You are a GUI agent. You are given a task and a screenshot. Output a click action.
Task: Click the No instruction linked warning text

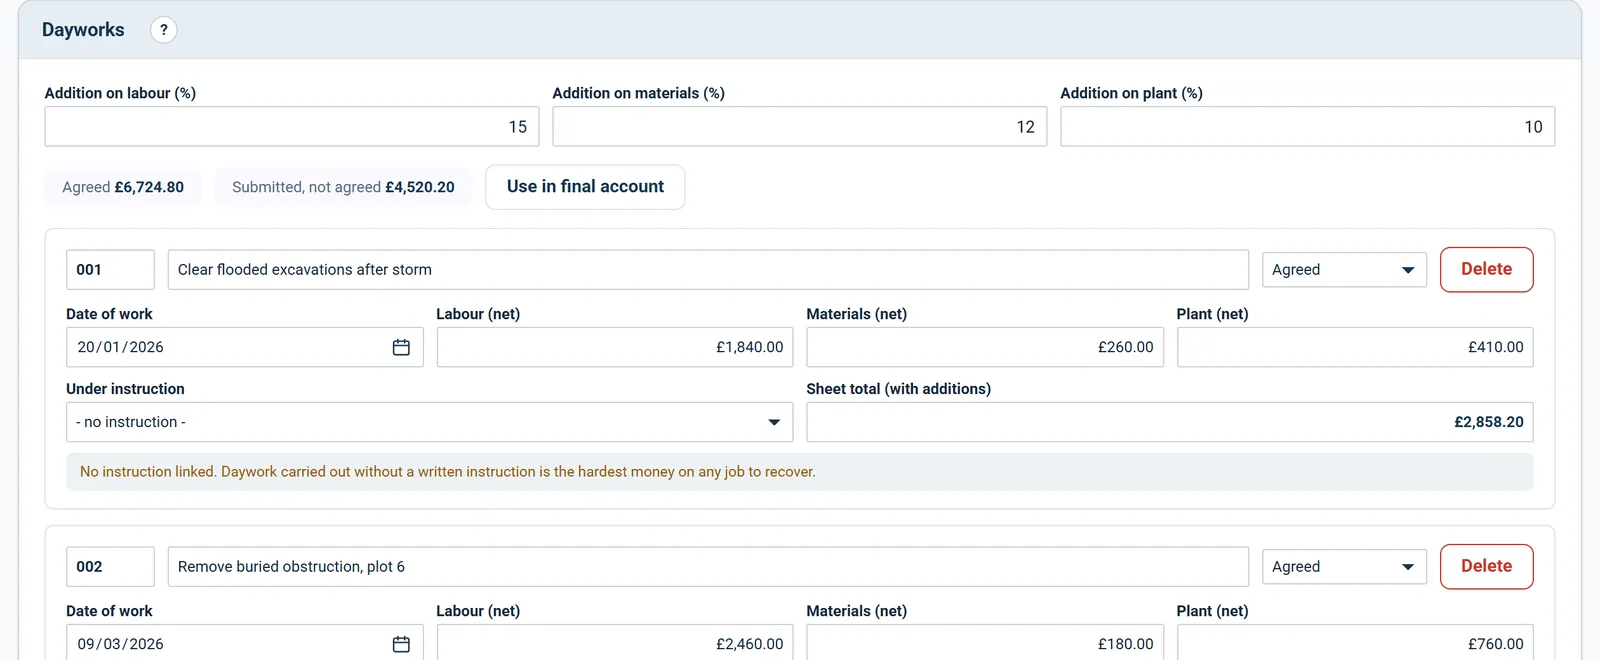(x=448, y=472)
